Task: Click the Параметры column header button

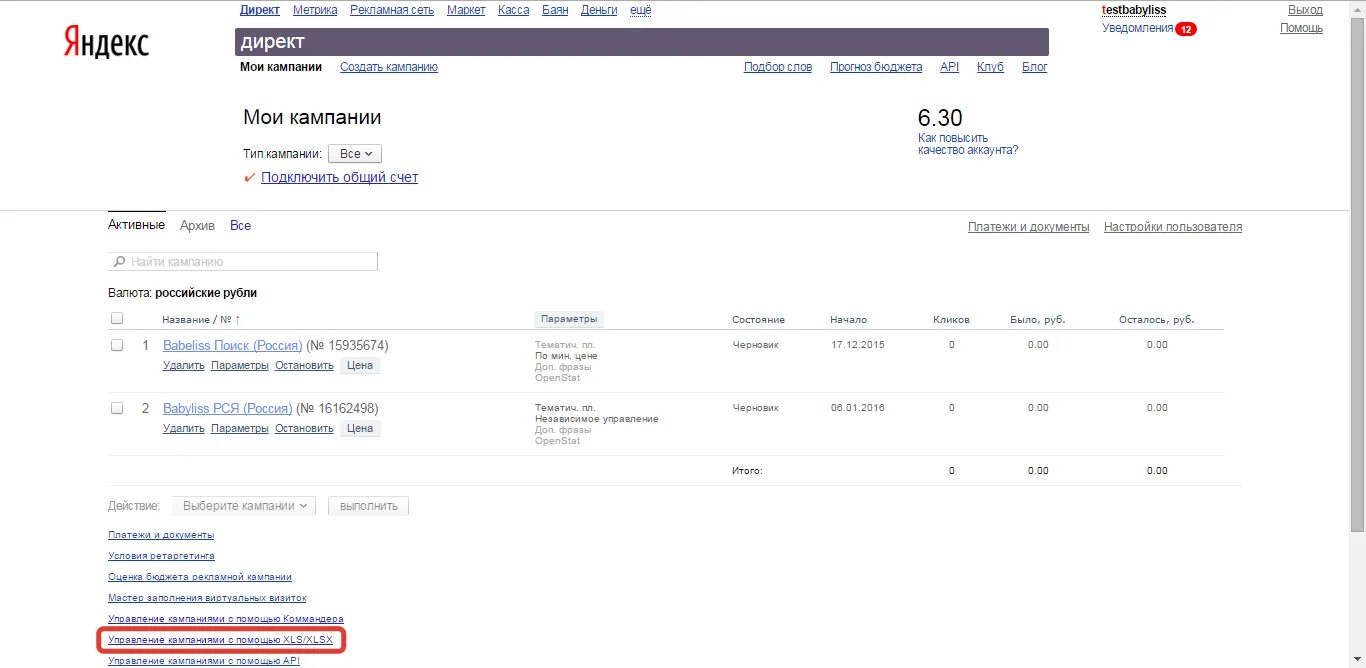Action: point(569,319)
